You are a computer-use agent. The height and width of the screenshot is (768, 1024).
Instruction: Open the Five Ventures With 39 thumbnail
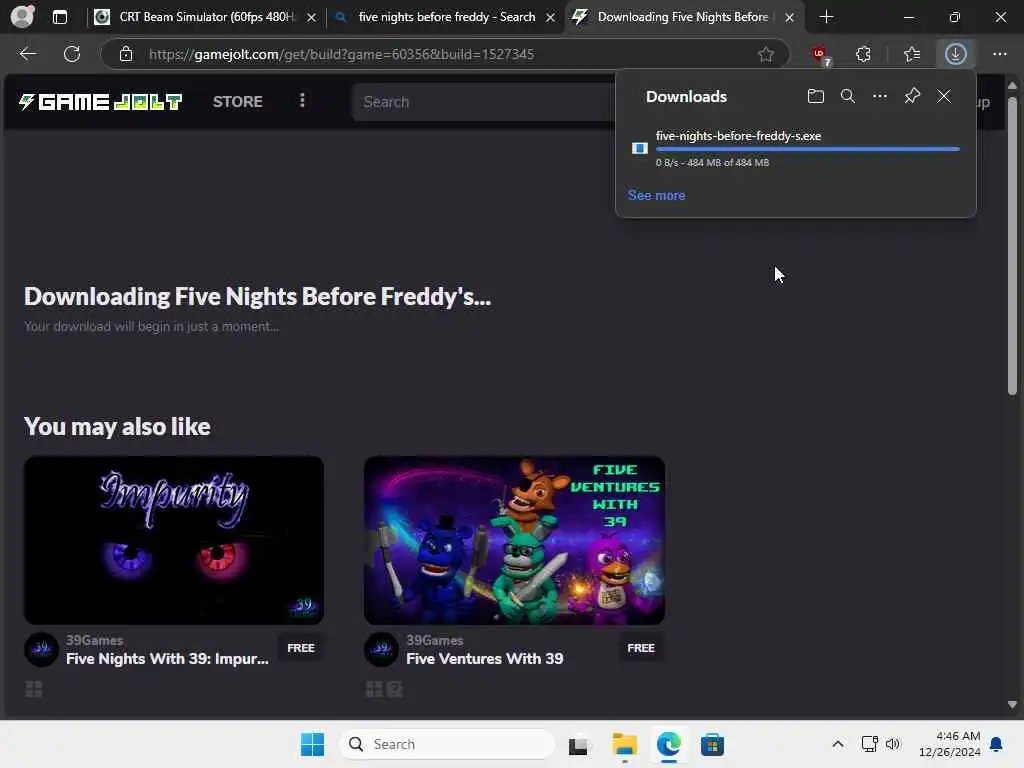[x=514, y=540]
